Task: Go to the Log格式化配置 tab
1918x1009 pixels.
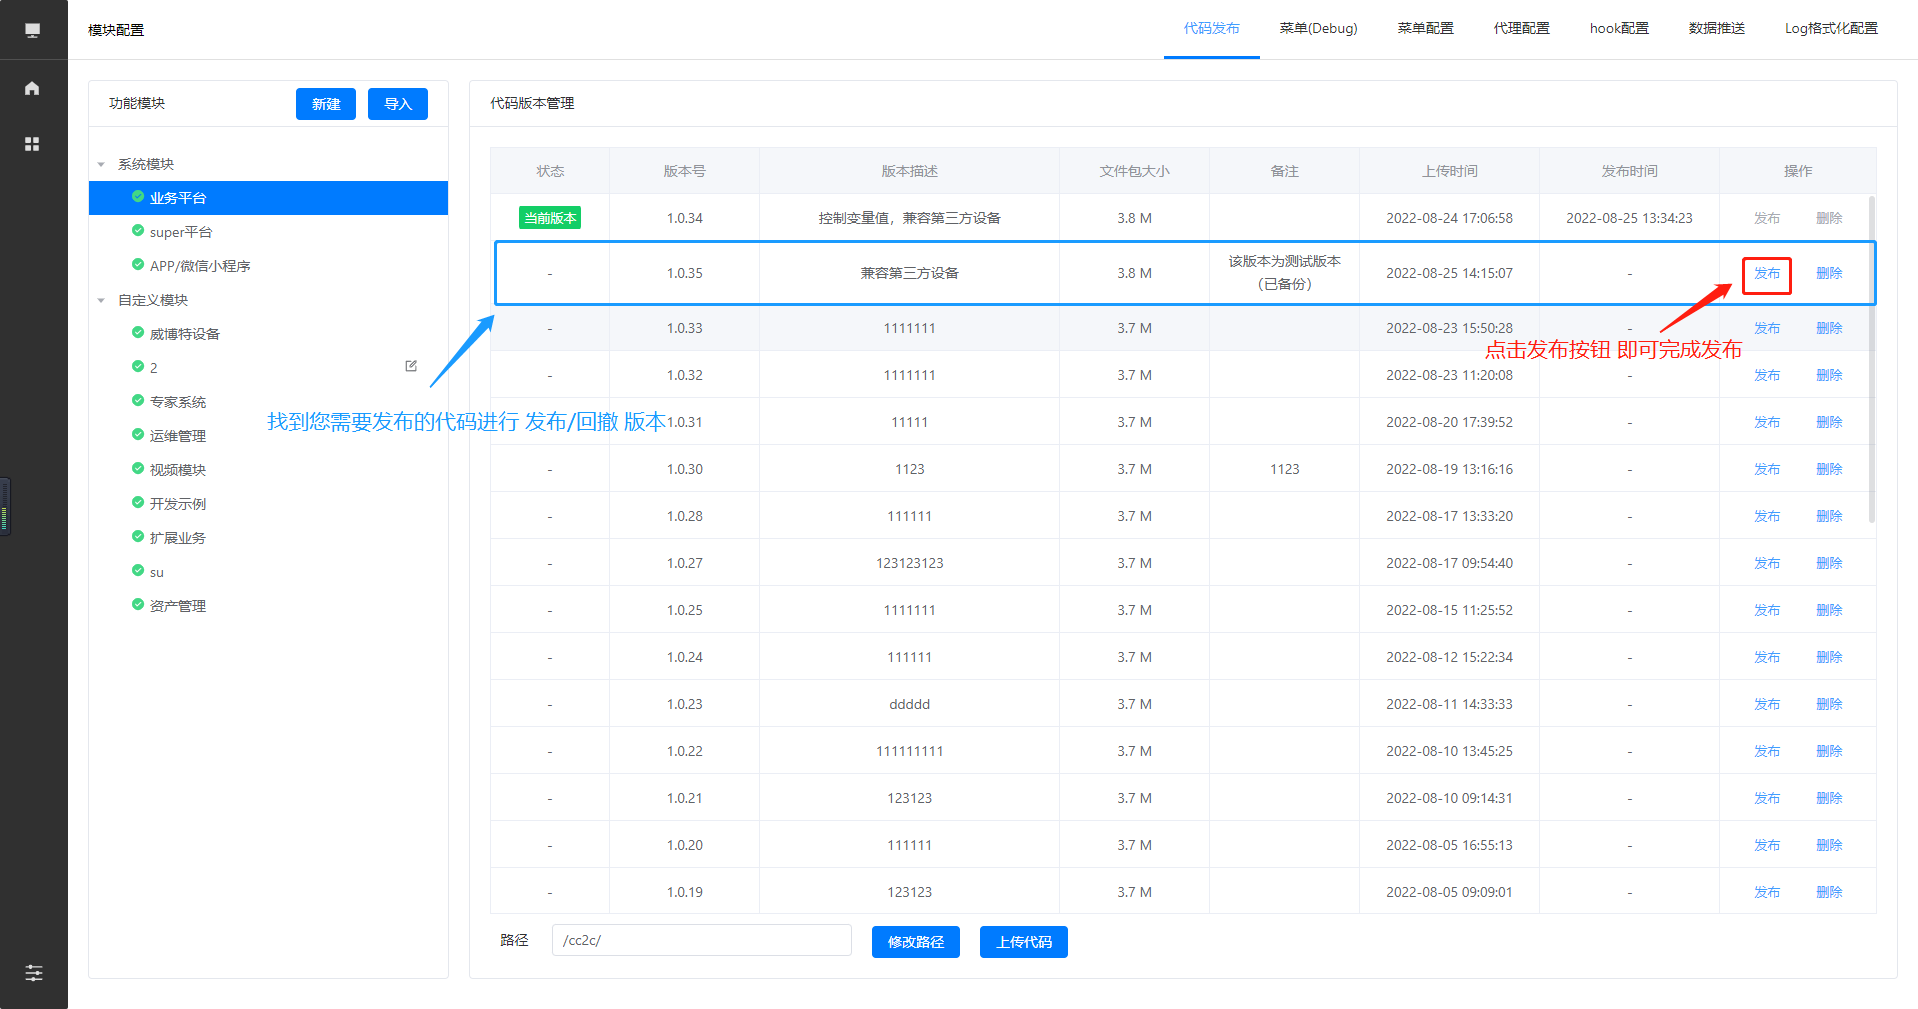Action: (1830, 29)
